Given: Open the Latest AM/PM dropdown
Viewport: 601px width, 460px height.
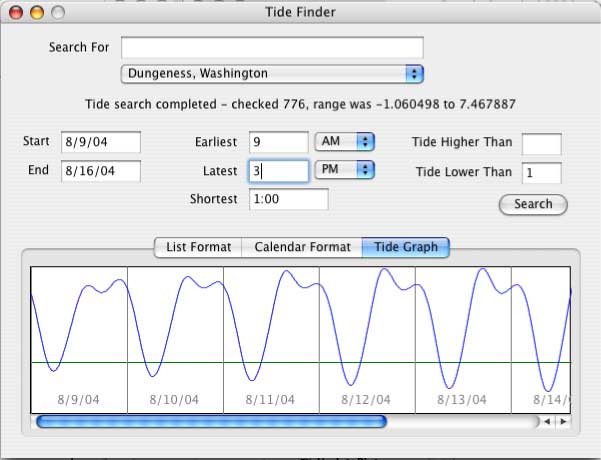Looking at the screenshot, I should coord(344,170).
